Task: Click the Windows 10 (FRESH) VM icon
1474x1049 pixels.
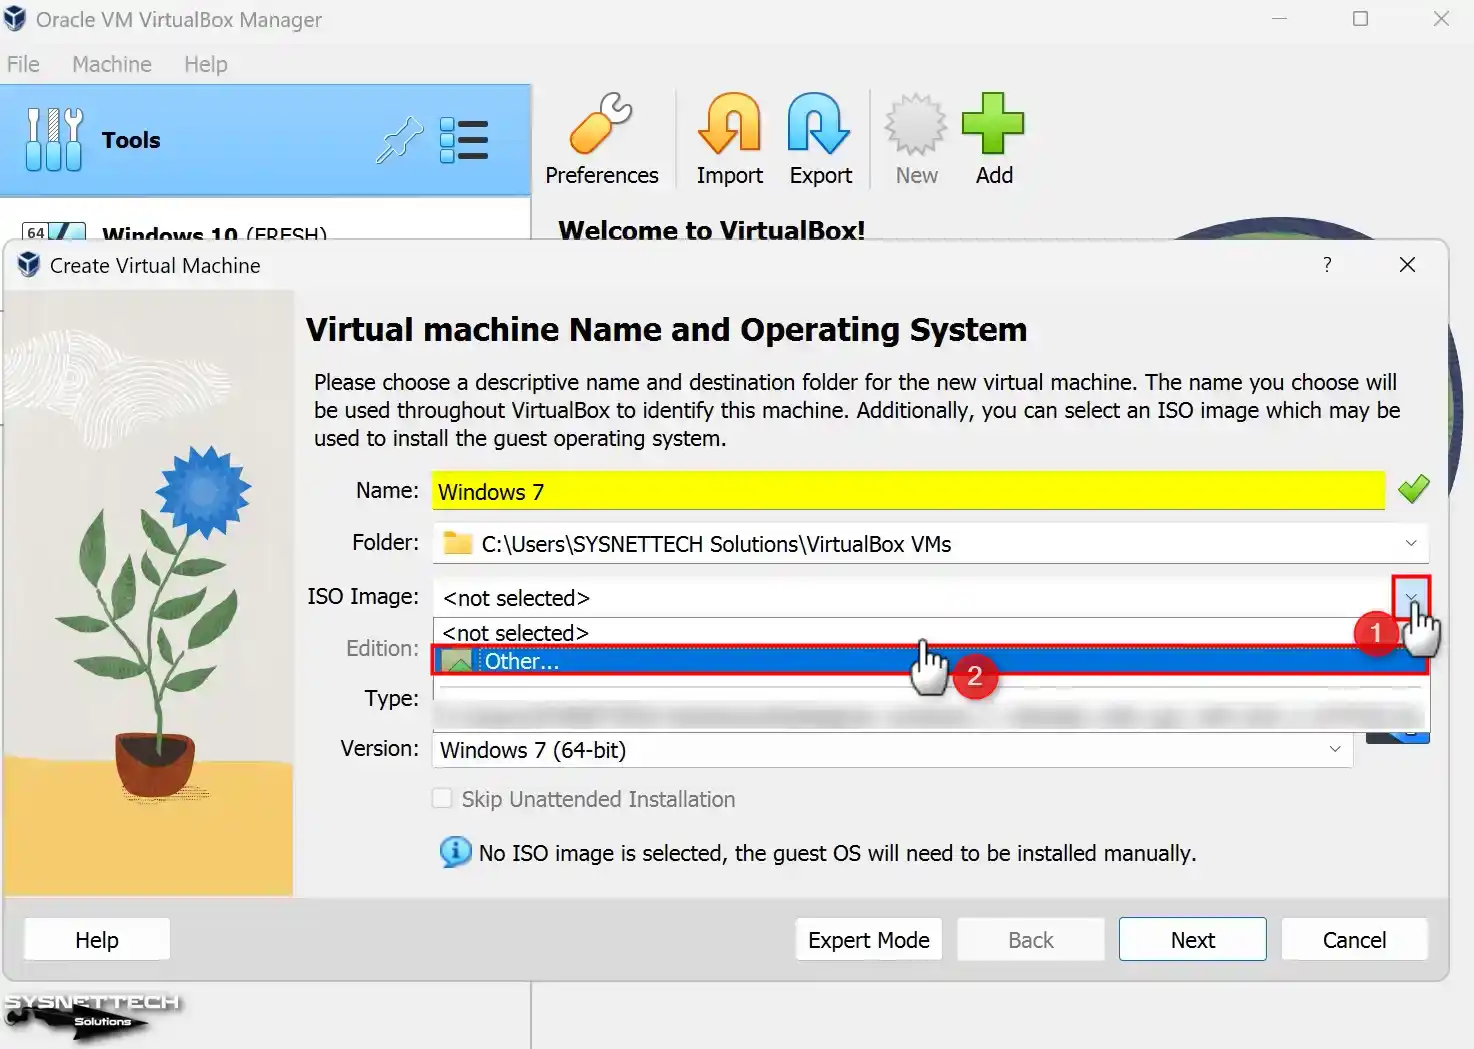Action: (x=54, y=232)
